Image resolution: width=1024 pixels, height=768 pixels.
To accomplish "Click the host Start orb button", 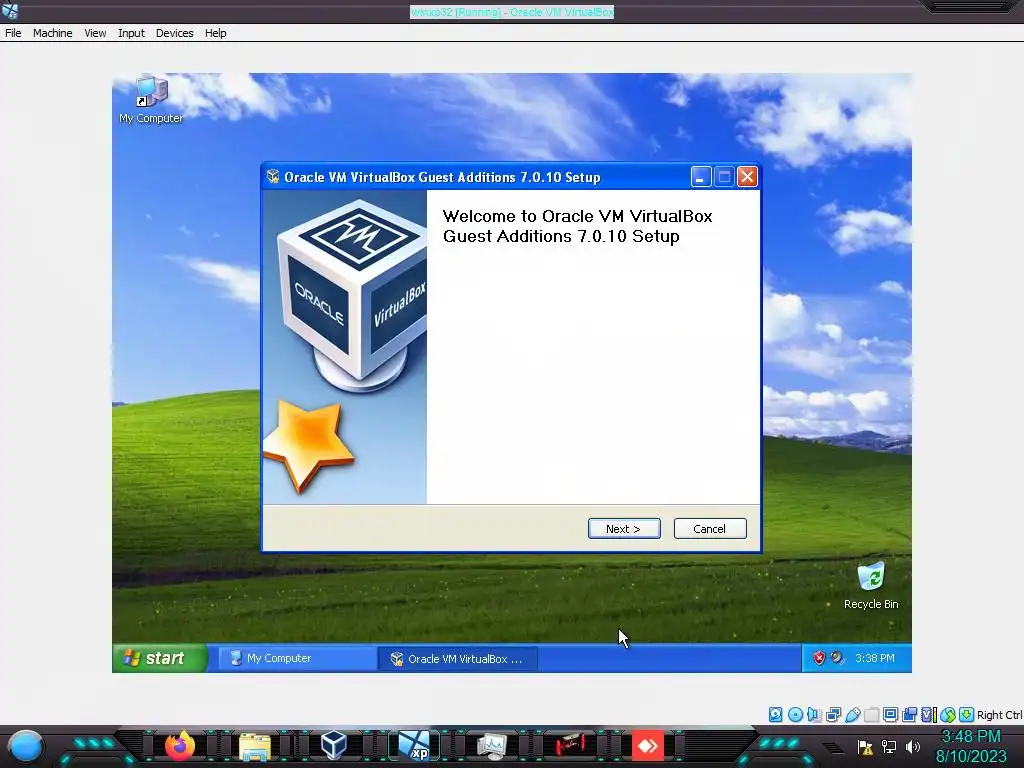I will click(x=25, y=746).
